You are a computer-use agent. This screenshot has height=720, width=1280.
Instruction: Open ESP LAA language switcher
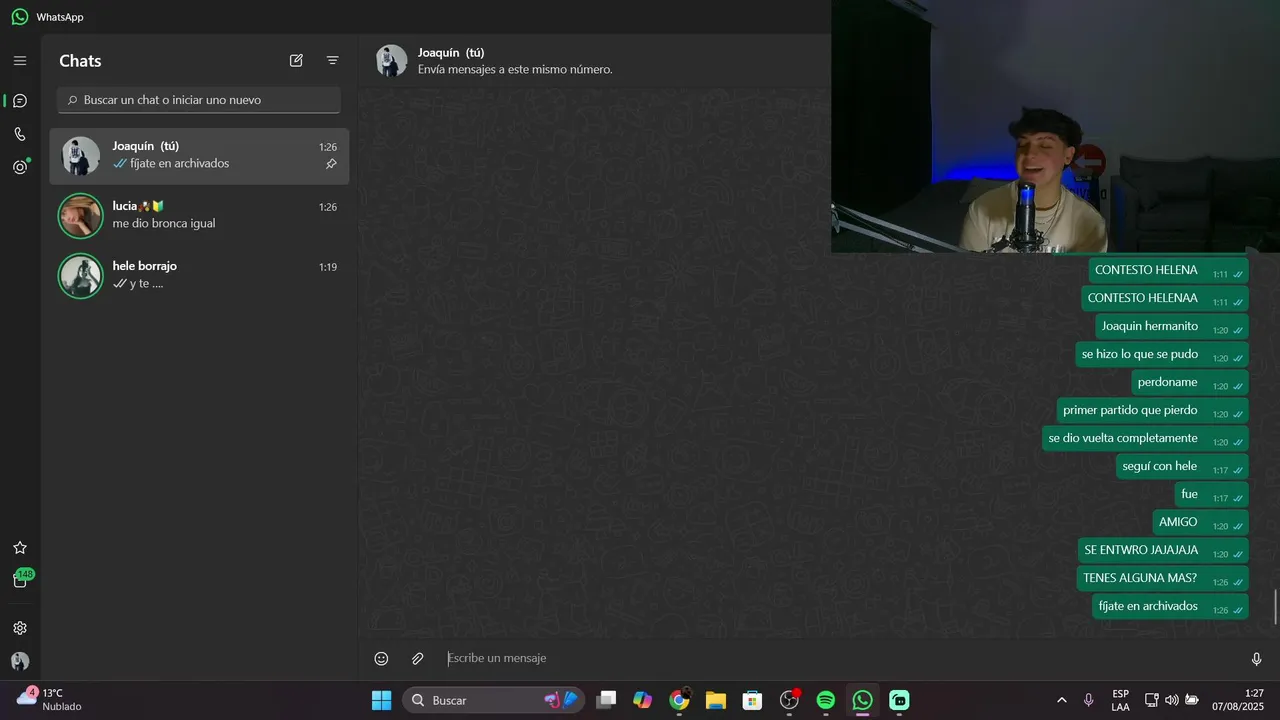click(x=1121, y=700)
